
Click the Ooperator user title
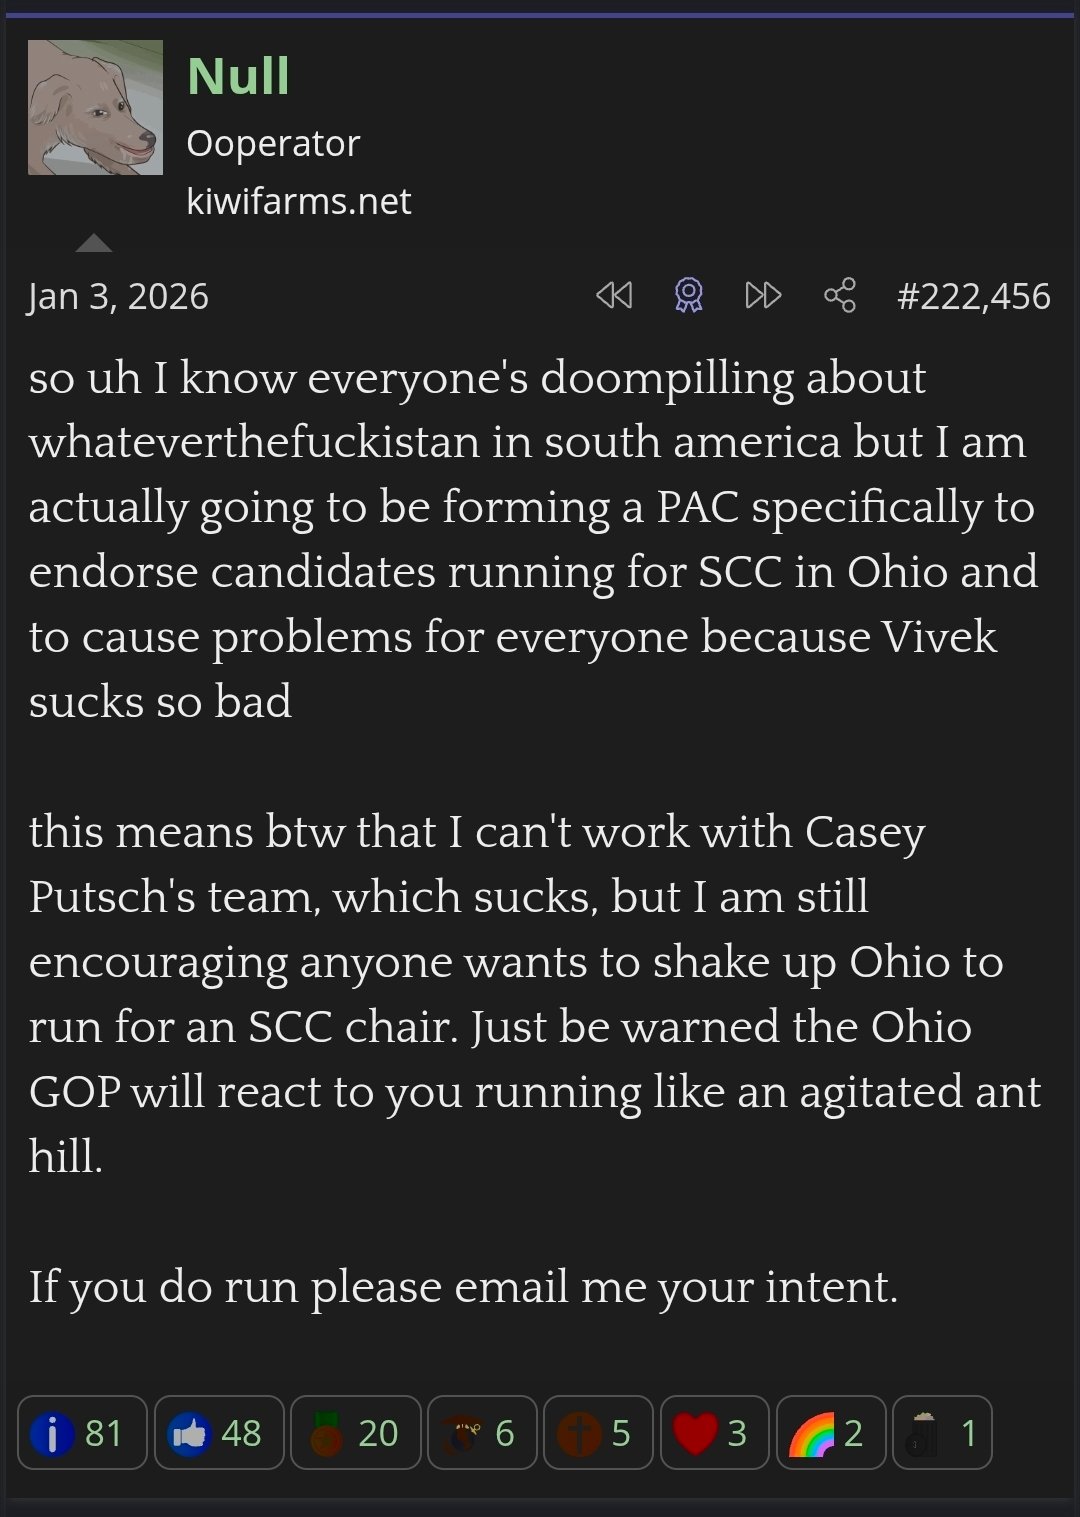pyautogui.click(x=273, y=144)
